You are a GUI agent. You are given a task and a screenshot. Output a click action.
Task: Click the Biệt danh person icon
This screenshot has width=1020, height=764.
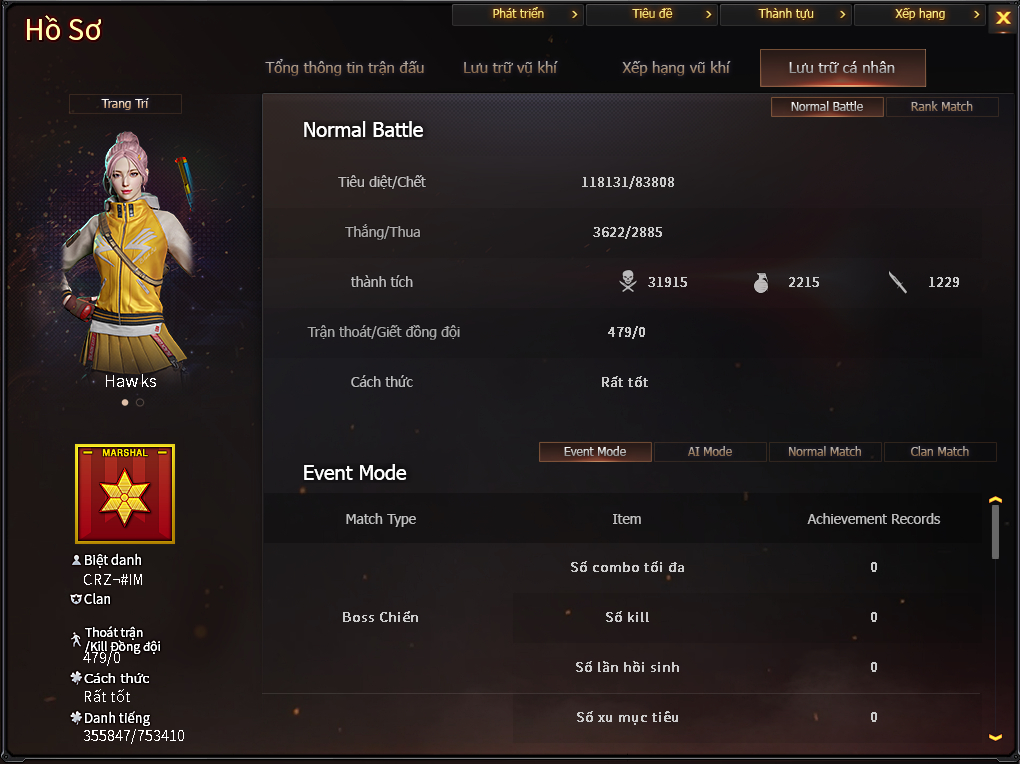click(x=76, y=560)
